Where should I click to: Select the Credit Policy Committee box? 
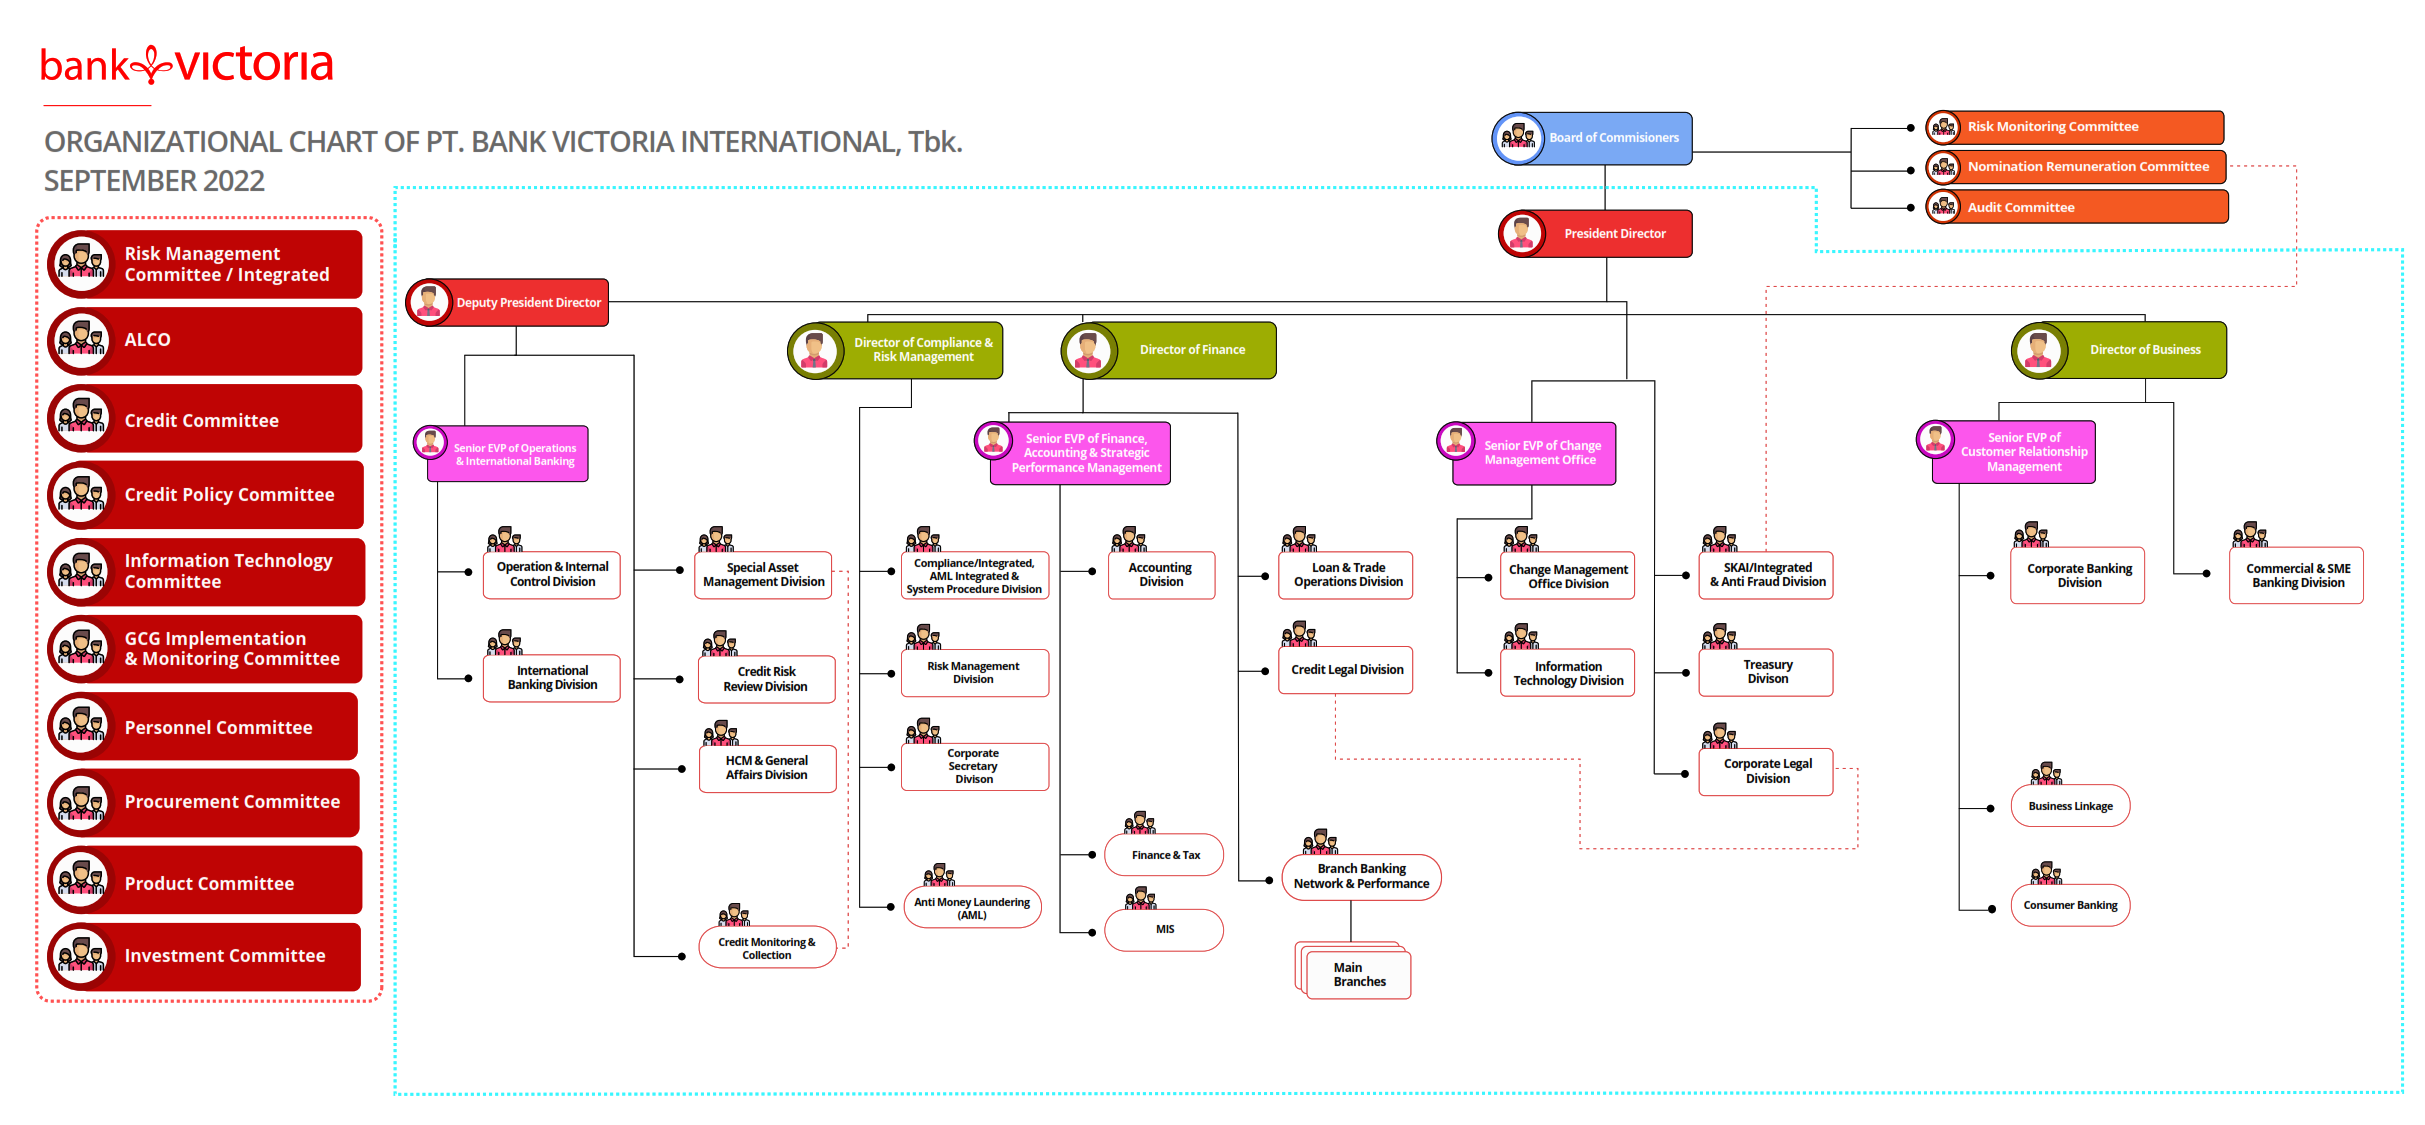pyautogui.click(x=206, y=494)
